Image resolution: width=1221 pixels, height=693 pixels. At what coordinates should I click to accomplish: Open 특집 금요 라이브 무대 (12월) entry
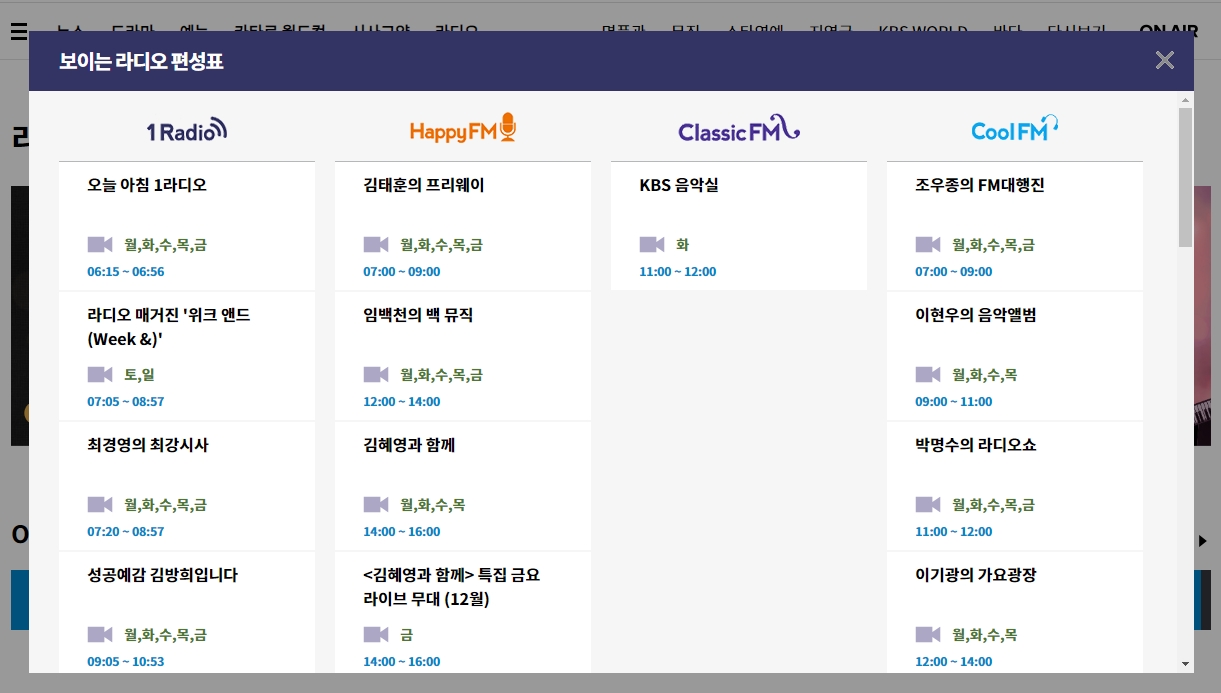pyautogui.click(x=451, y=587)
